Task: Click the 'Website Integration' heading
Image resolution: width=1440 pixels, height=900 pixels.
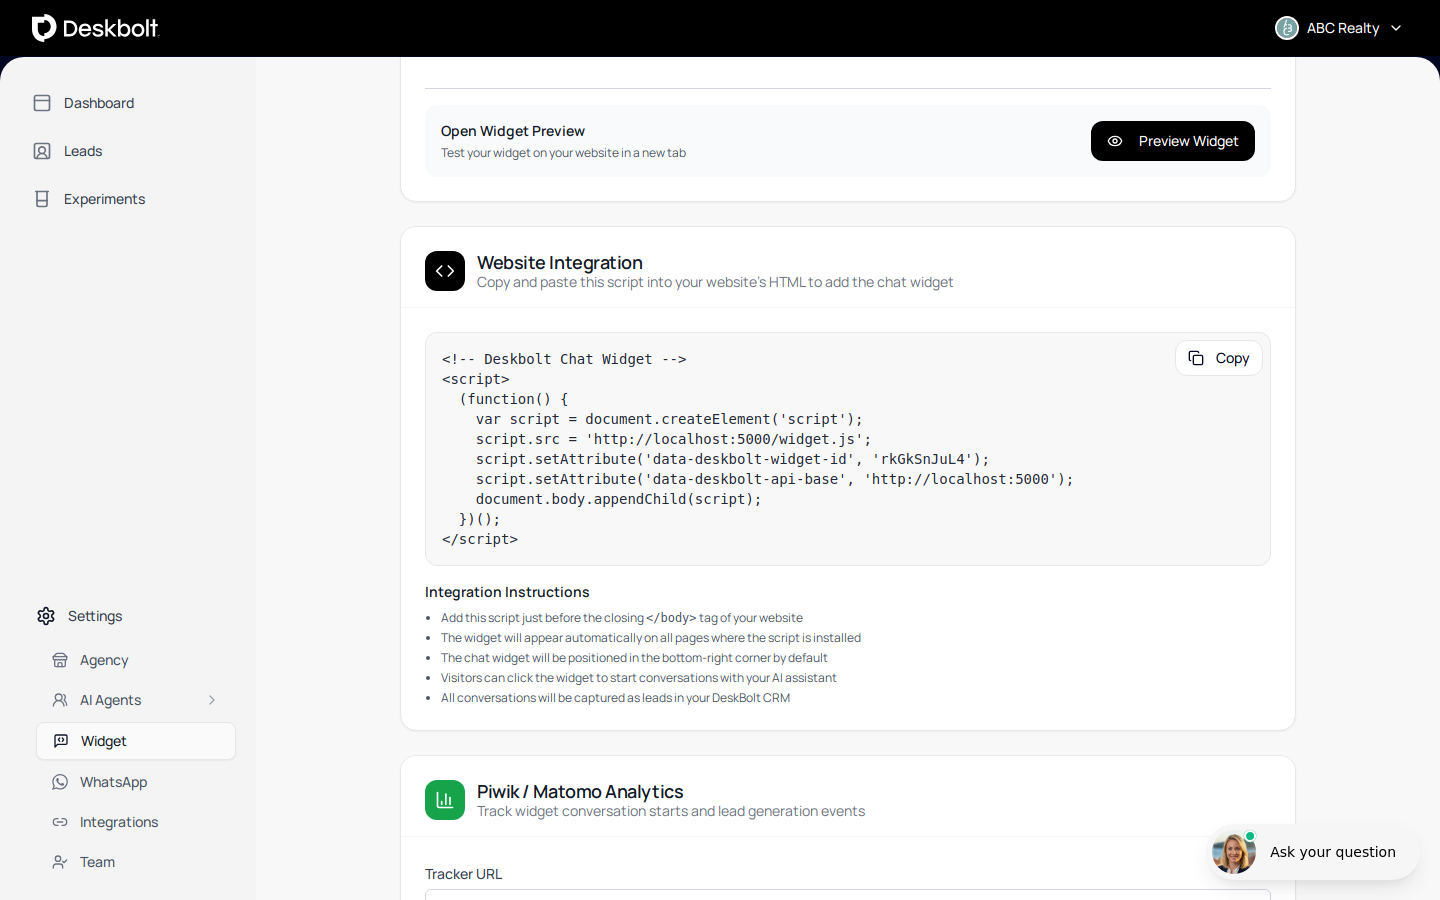Action: pos(560,262)
